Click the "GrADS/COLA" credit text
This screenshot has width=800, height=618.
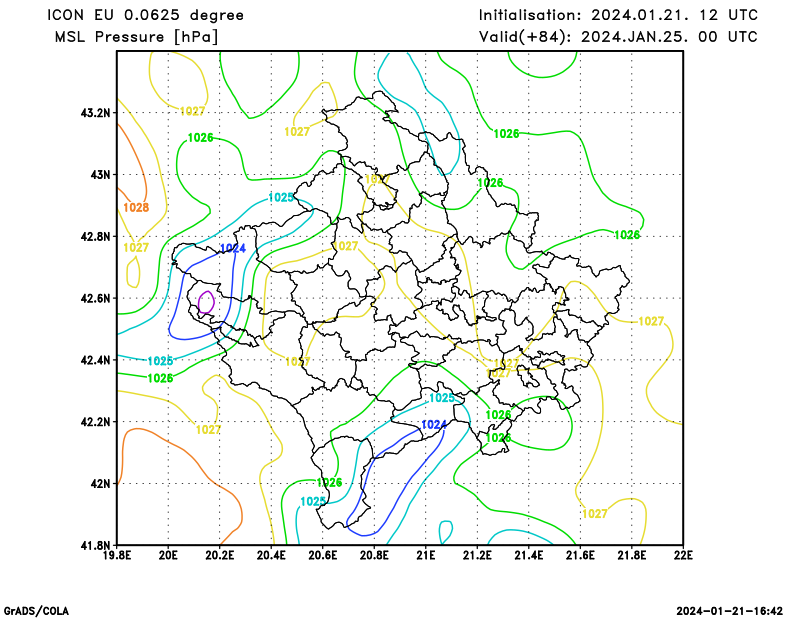tap(36, 611)
